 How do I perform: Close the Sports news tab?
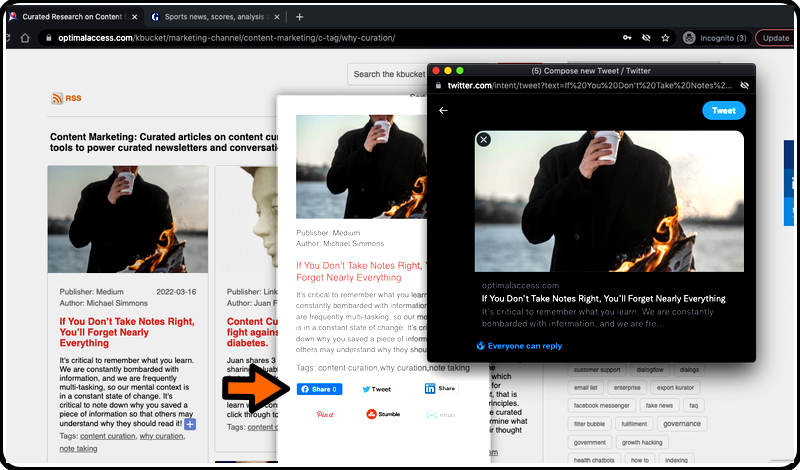click(277, 17)
